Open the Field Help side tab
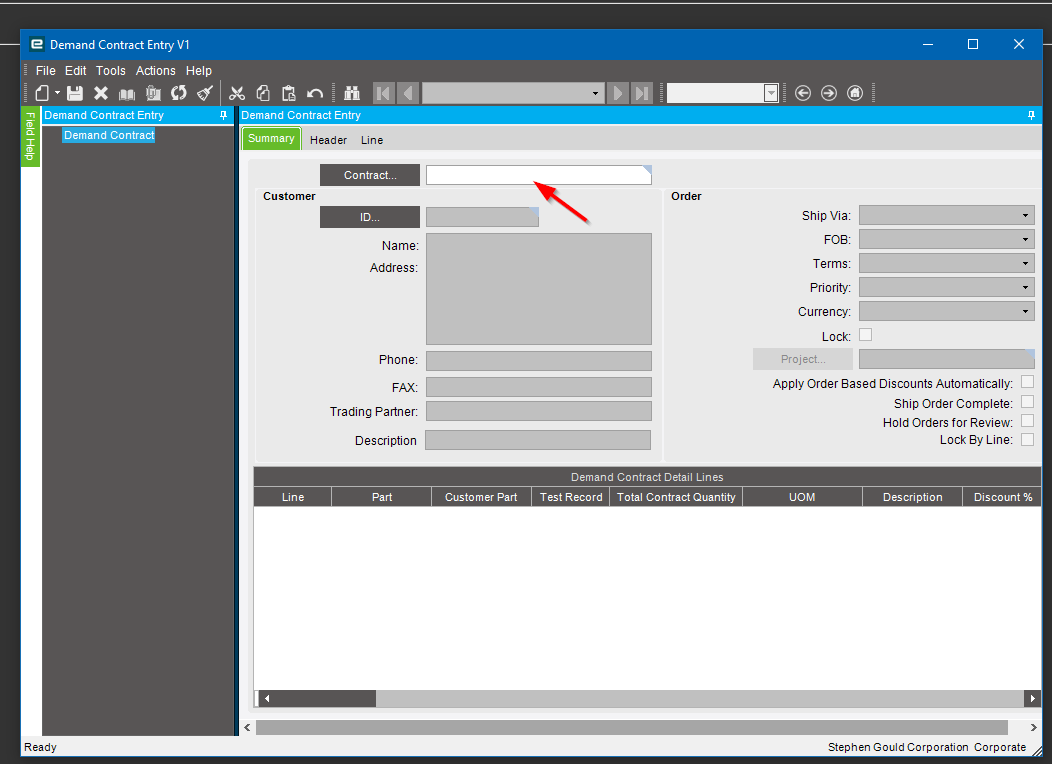This screenshot has width=1052, height=764. [30, 136]
